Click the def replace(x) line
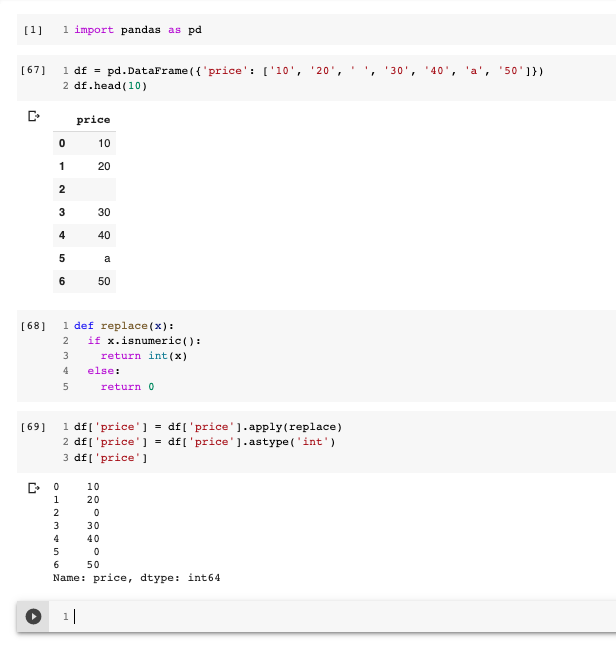 pyautogui.click(x=124, y=326)
